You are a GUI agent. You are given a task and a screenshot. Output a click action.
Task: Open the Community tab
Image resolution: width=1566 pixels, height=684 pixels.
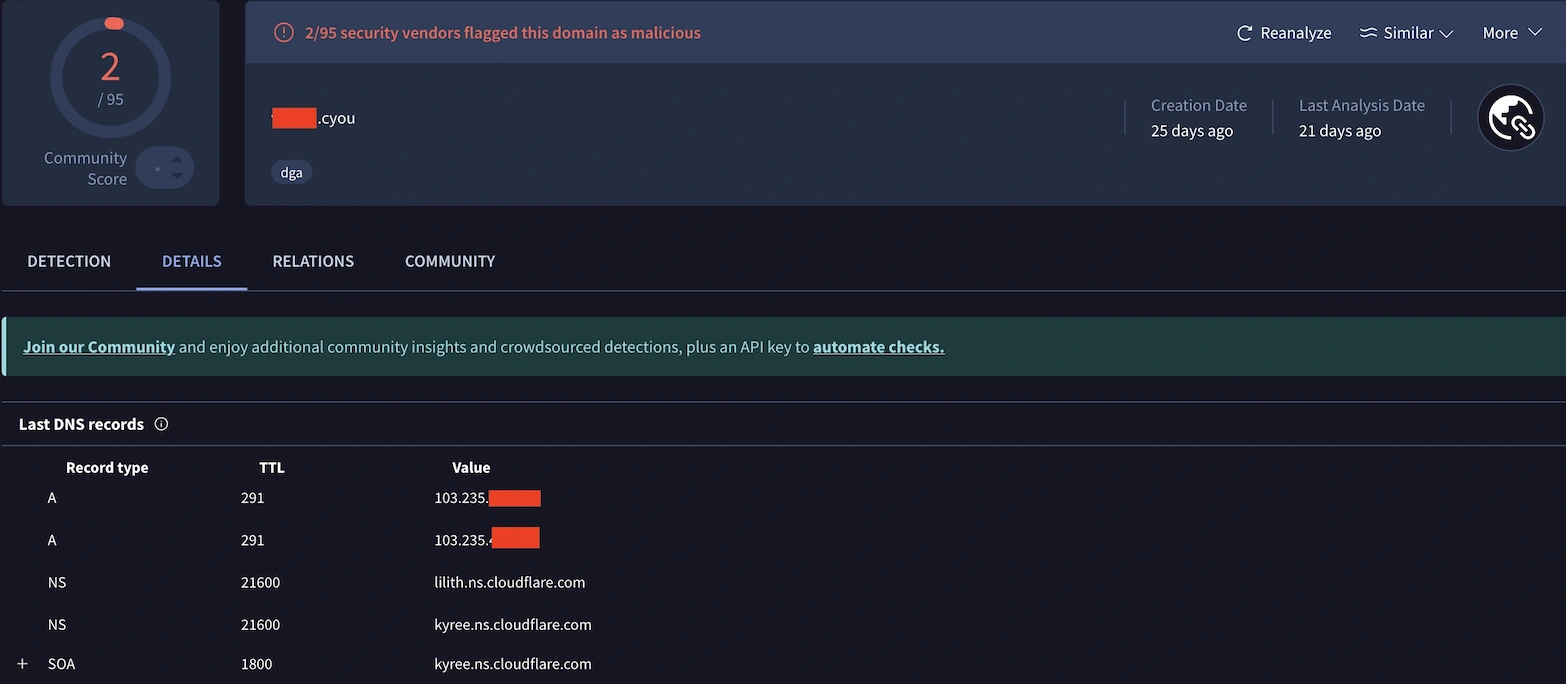click(450, 261)
